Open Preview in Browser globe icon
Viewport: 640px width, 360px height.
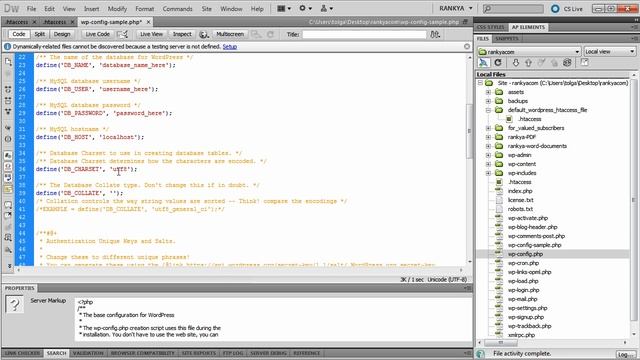204,34
